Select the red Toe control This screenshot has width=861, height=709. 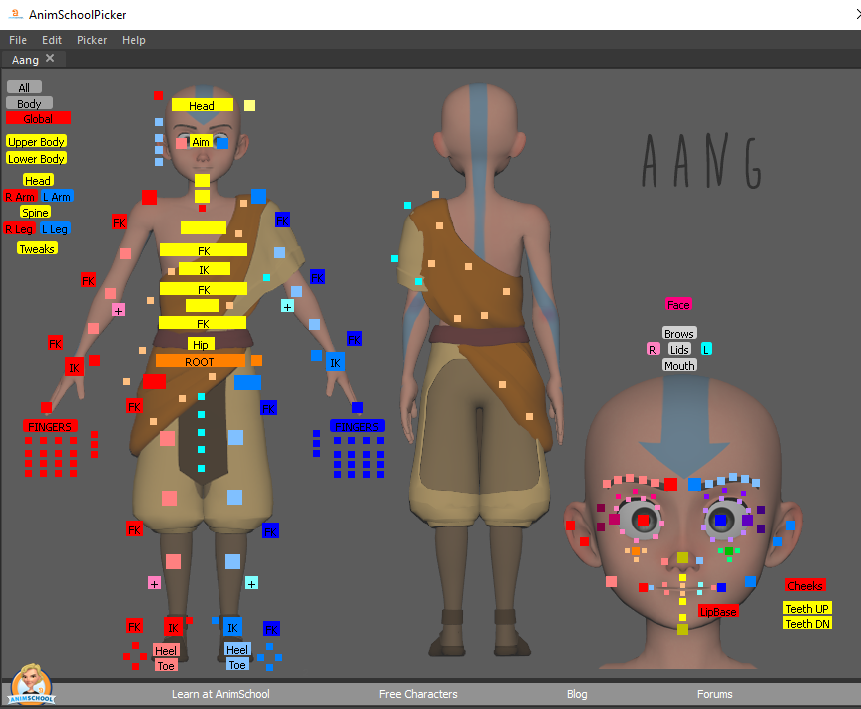[166, 665]
